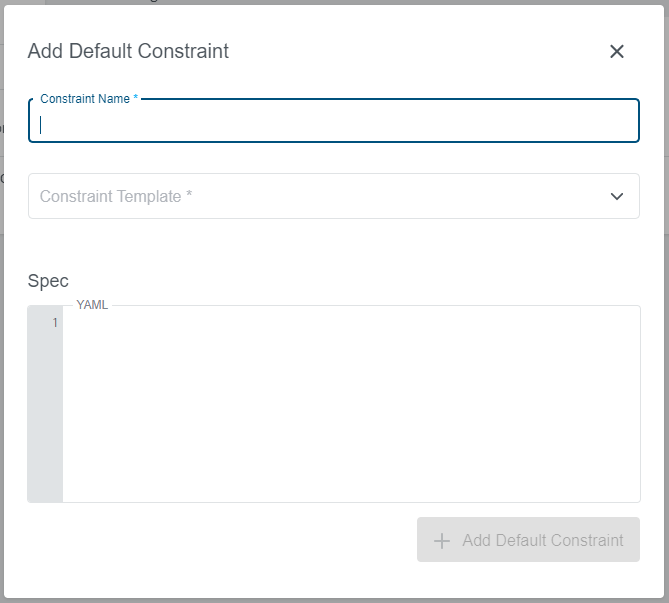This screenshot has height=603, width=669.
Task: Click the Constraint Name floating label
Action: click(89, 100)
